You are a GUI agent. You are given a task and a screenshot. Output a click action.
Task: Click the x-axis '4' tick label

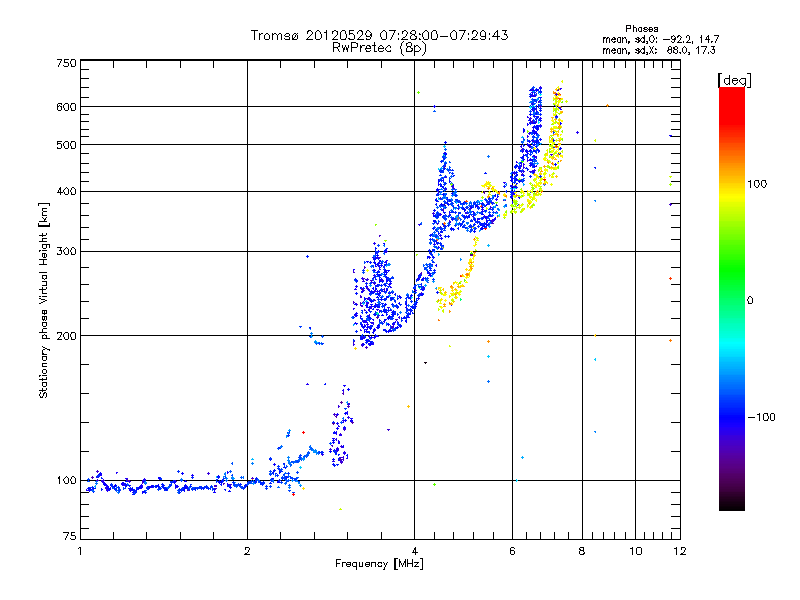tap(414, 551)
